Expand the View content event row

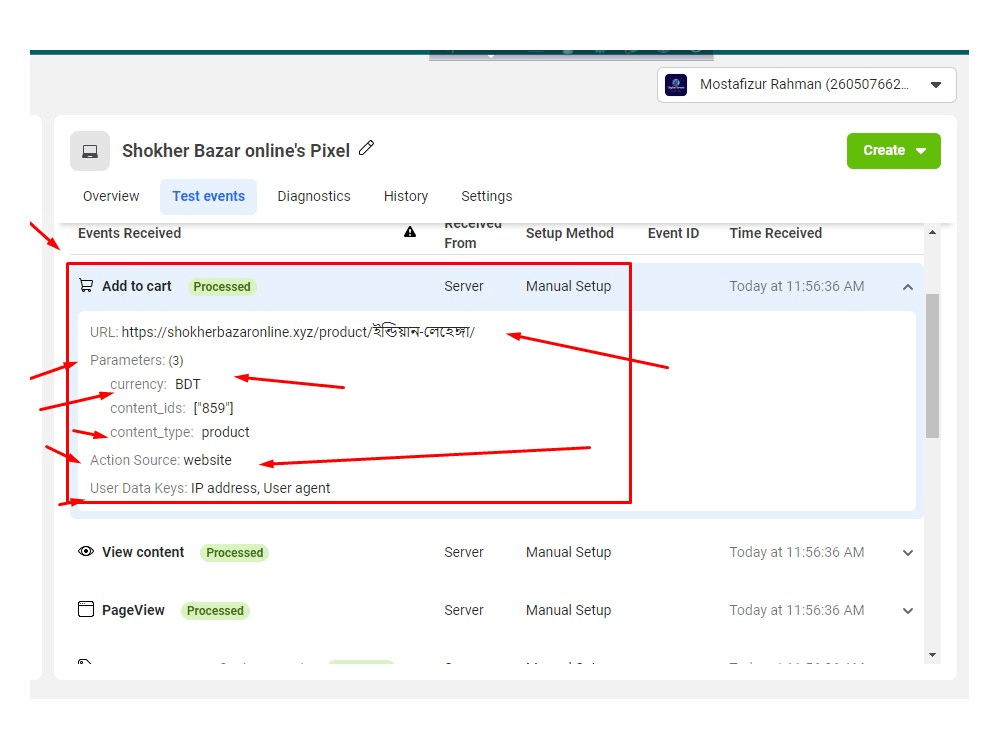pyautogui.click(x=908, y=552)
